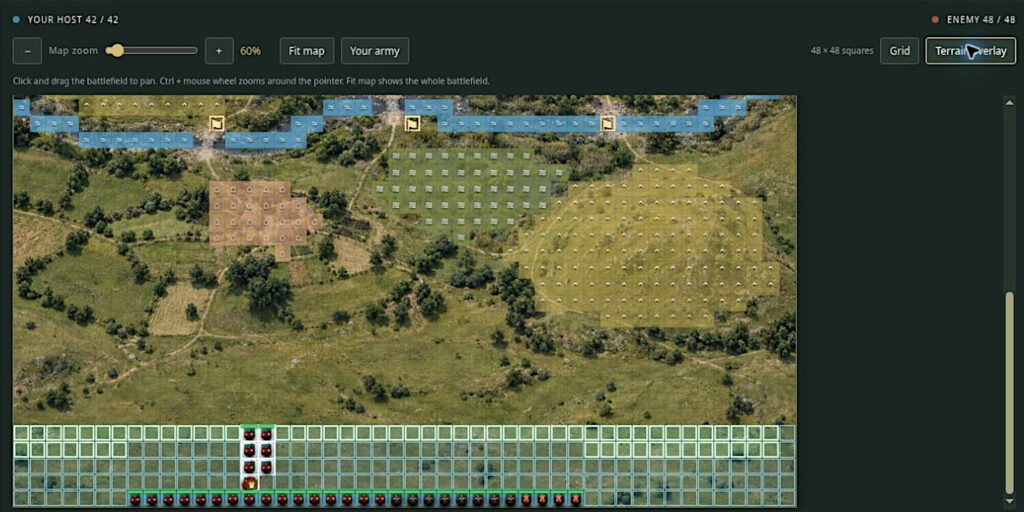The image size is (1024, 512).
Task: Click the 'ENEMY 48 / 48' counter
Action: click(981, 20)
